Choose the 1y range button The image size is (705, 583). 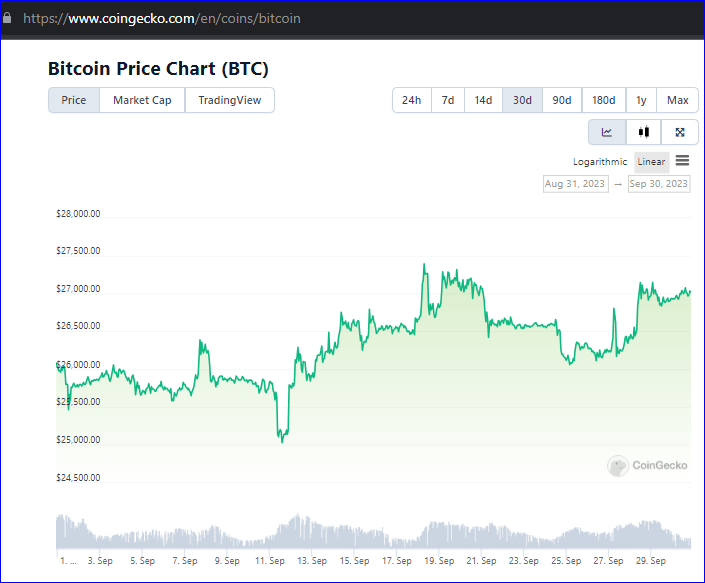[641, 100]
